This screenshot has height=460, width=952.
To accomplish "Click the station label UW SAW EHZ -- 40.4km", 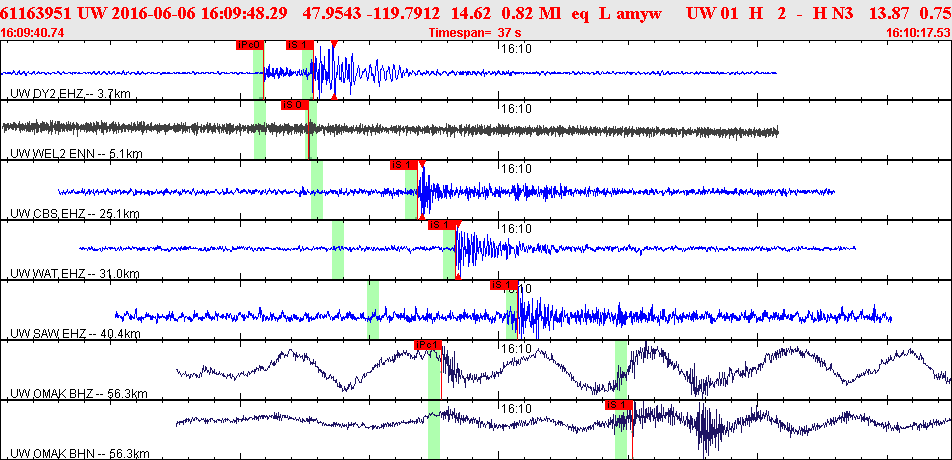I will coord(75,334).
